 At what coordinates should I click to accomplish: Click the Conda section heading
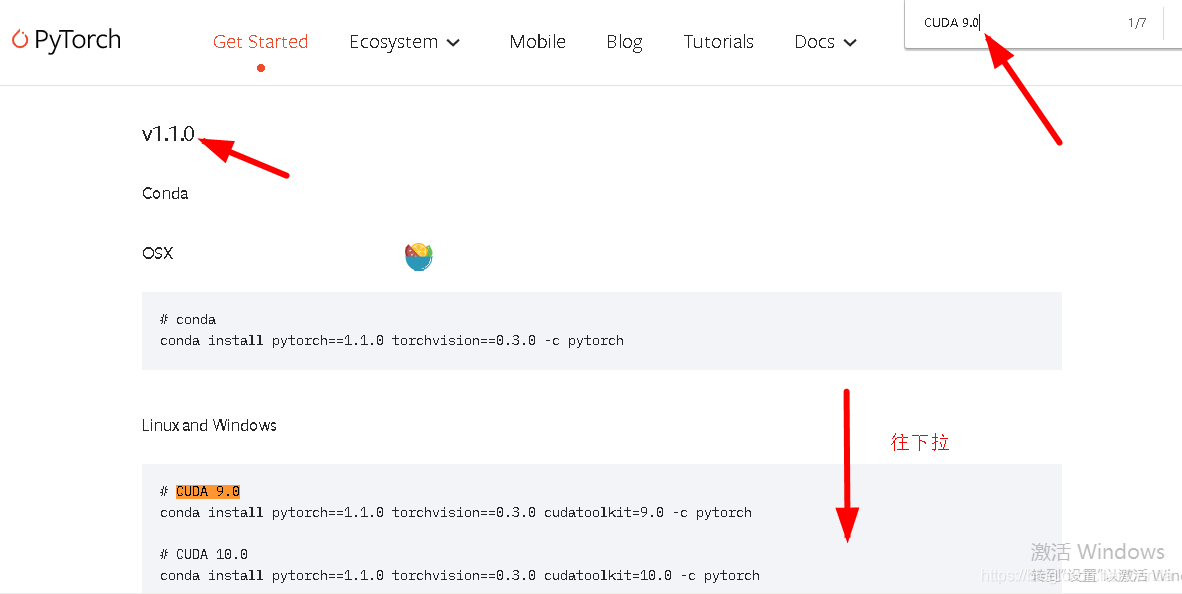tap(165, 193)
